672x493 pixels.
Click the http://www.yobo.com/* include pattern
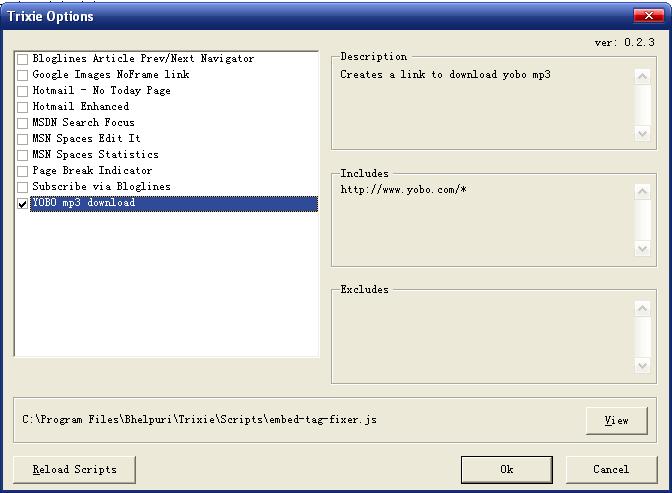(x=403, y=189)
